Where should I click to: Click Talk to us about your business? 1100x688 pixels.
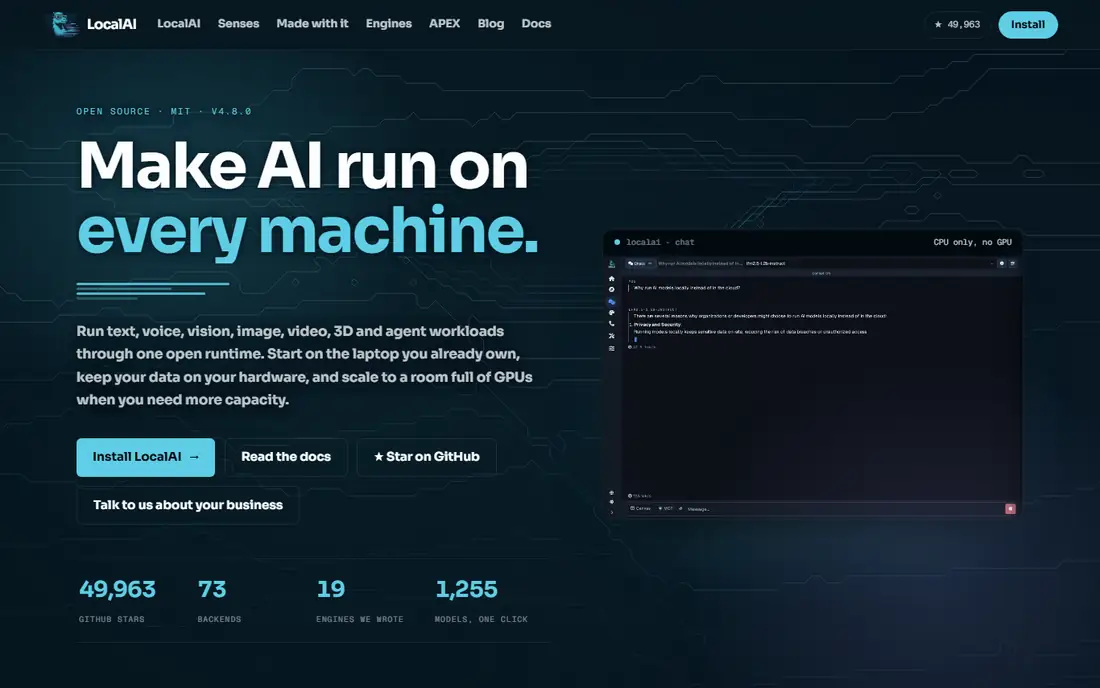point(188,505)
